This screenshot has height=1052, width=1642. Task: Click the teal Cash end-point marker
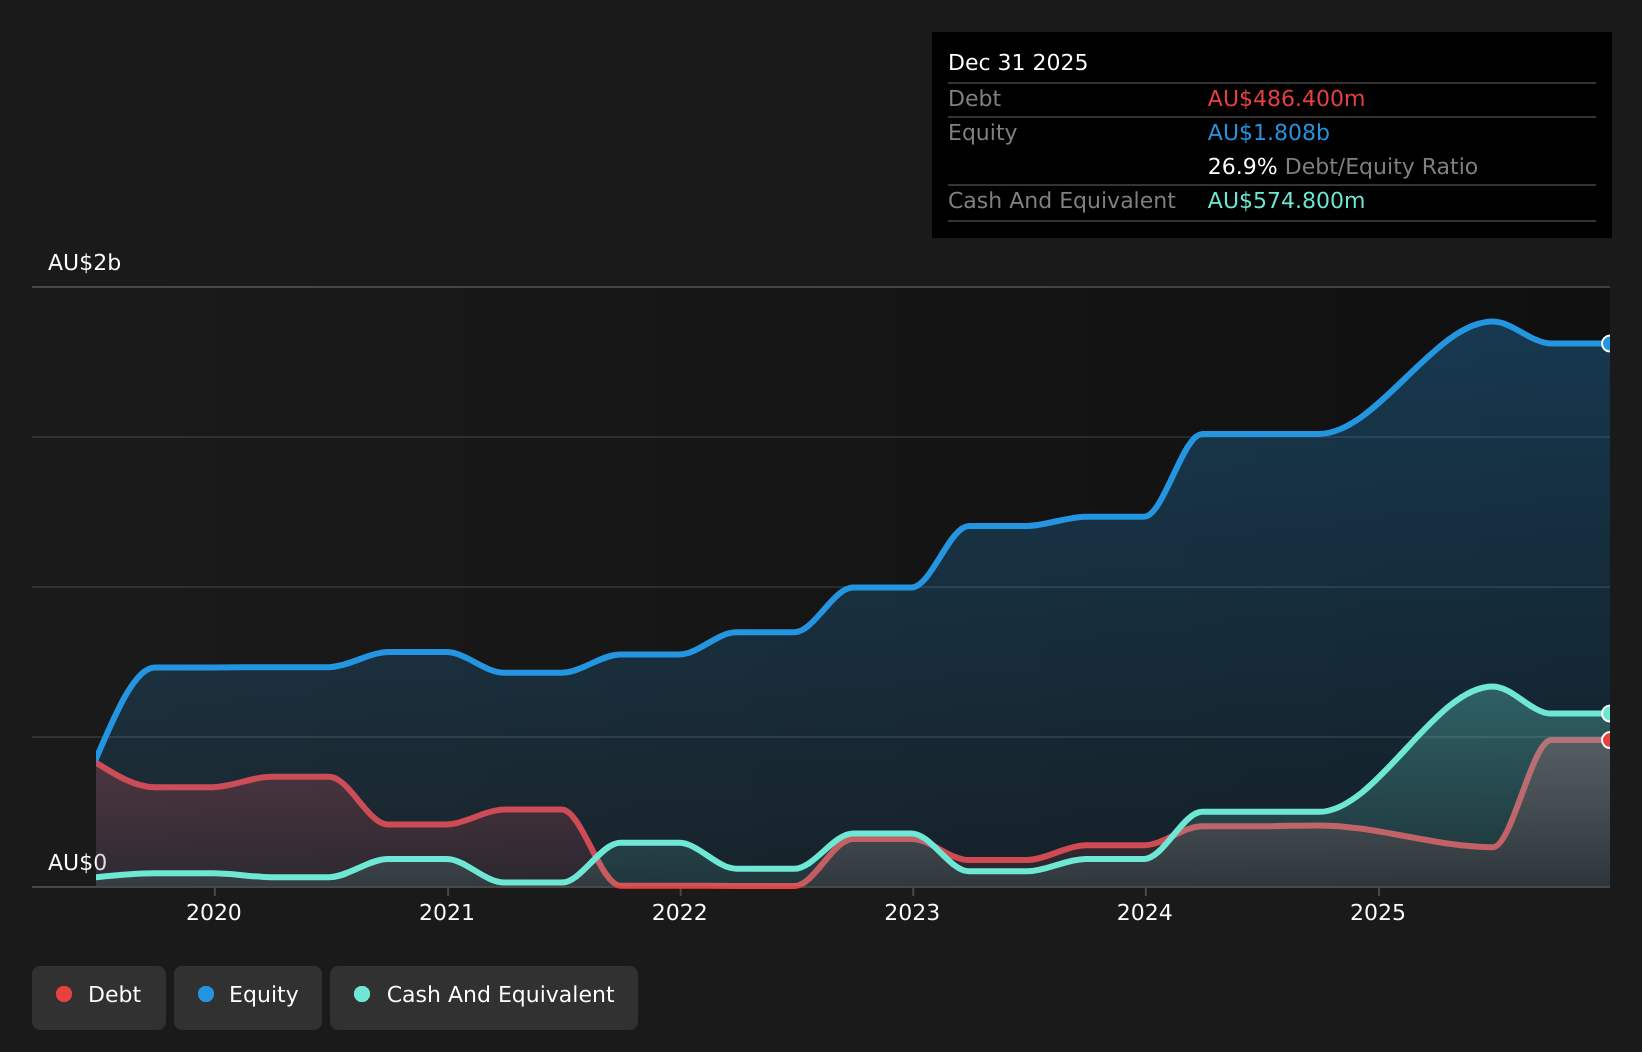pyautogui.click(x=1608, y=714)
